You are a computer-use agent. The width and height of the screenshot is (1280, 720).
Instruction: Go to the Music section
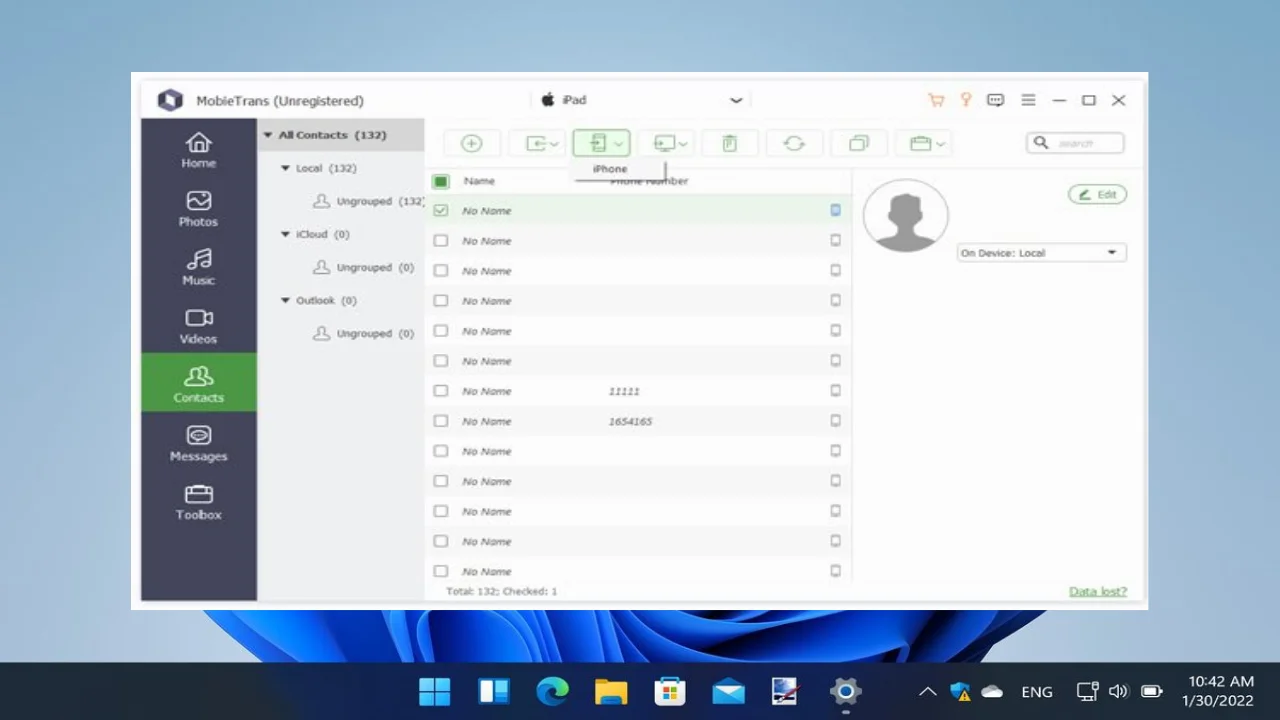click(x=198, y=267)
